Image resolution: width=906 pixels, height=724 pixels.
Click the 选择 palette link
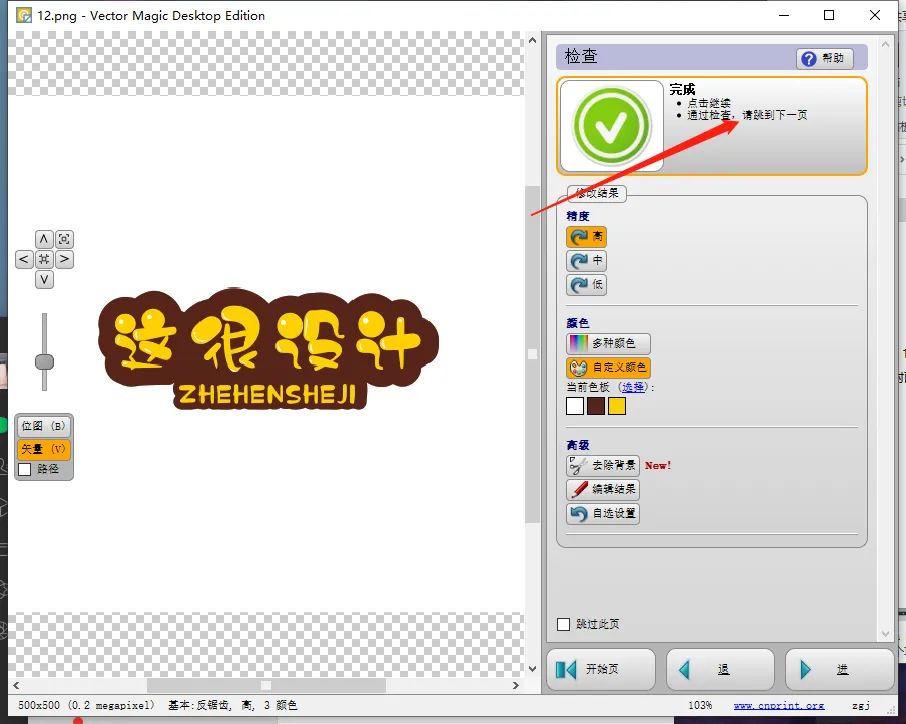point(632,387)
